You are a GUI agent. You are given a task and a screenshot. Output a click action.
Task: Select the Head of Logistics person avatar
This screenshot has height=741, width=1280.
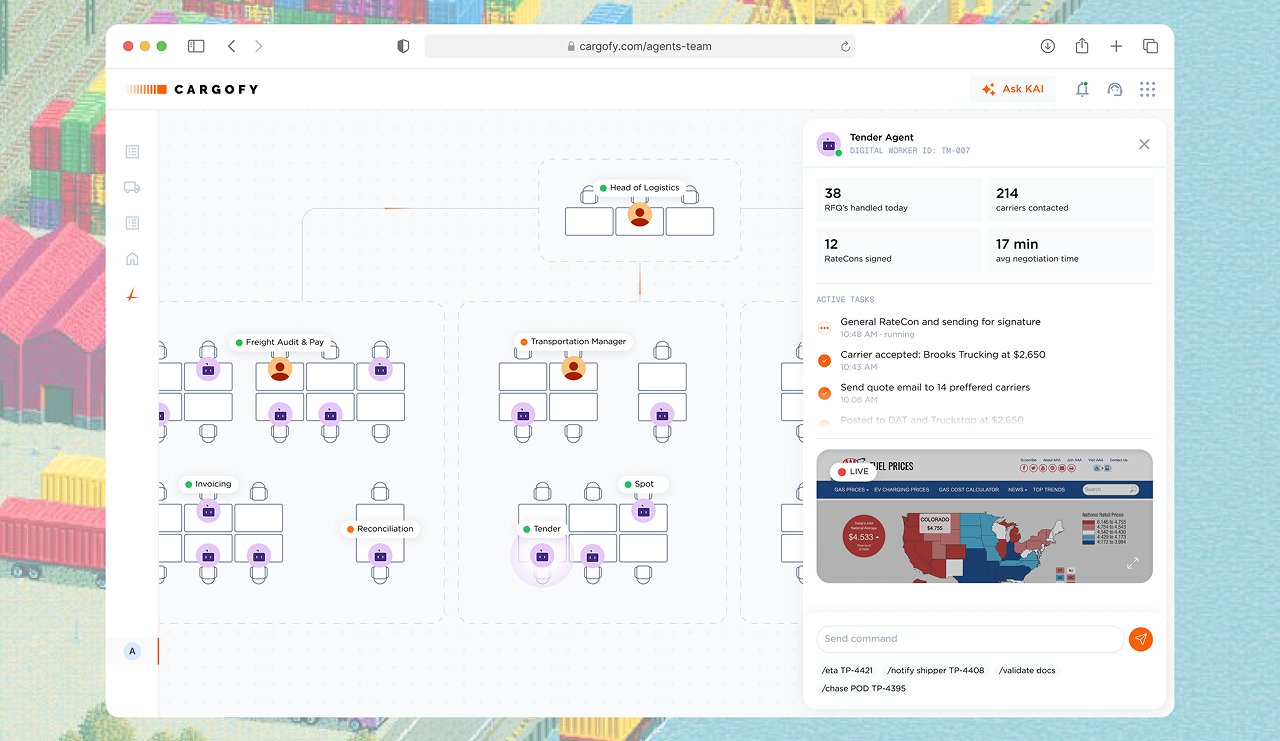point(640,215)
